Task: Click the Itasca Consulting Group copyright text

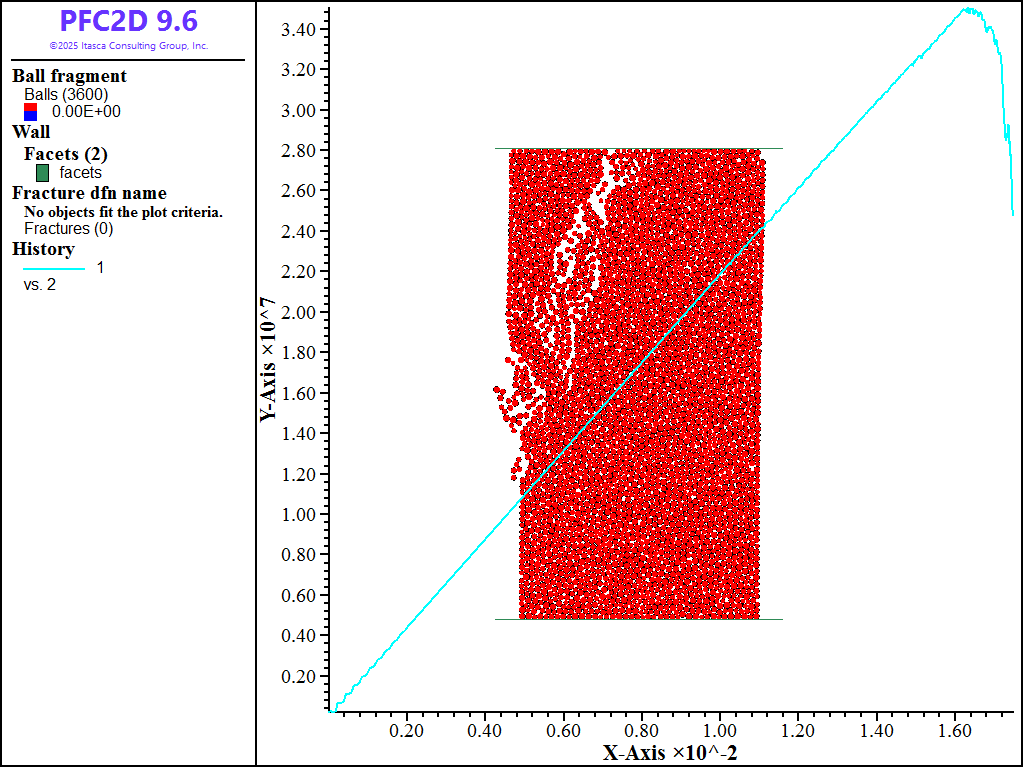Action: pyautogui.click(x=128, y=46)
